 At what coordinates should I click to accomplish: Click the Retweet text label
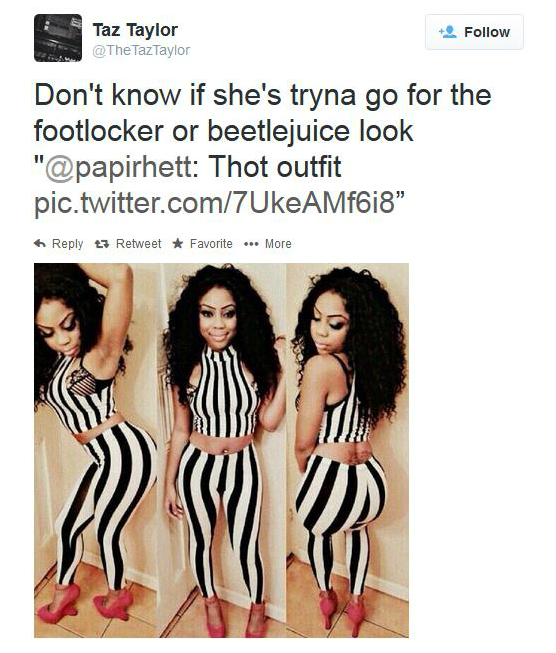138,244
